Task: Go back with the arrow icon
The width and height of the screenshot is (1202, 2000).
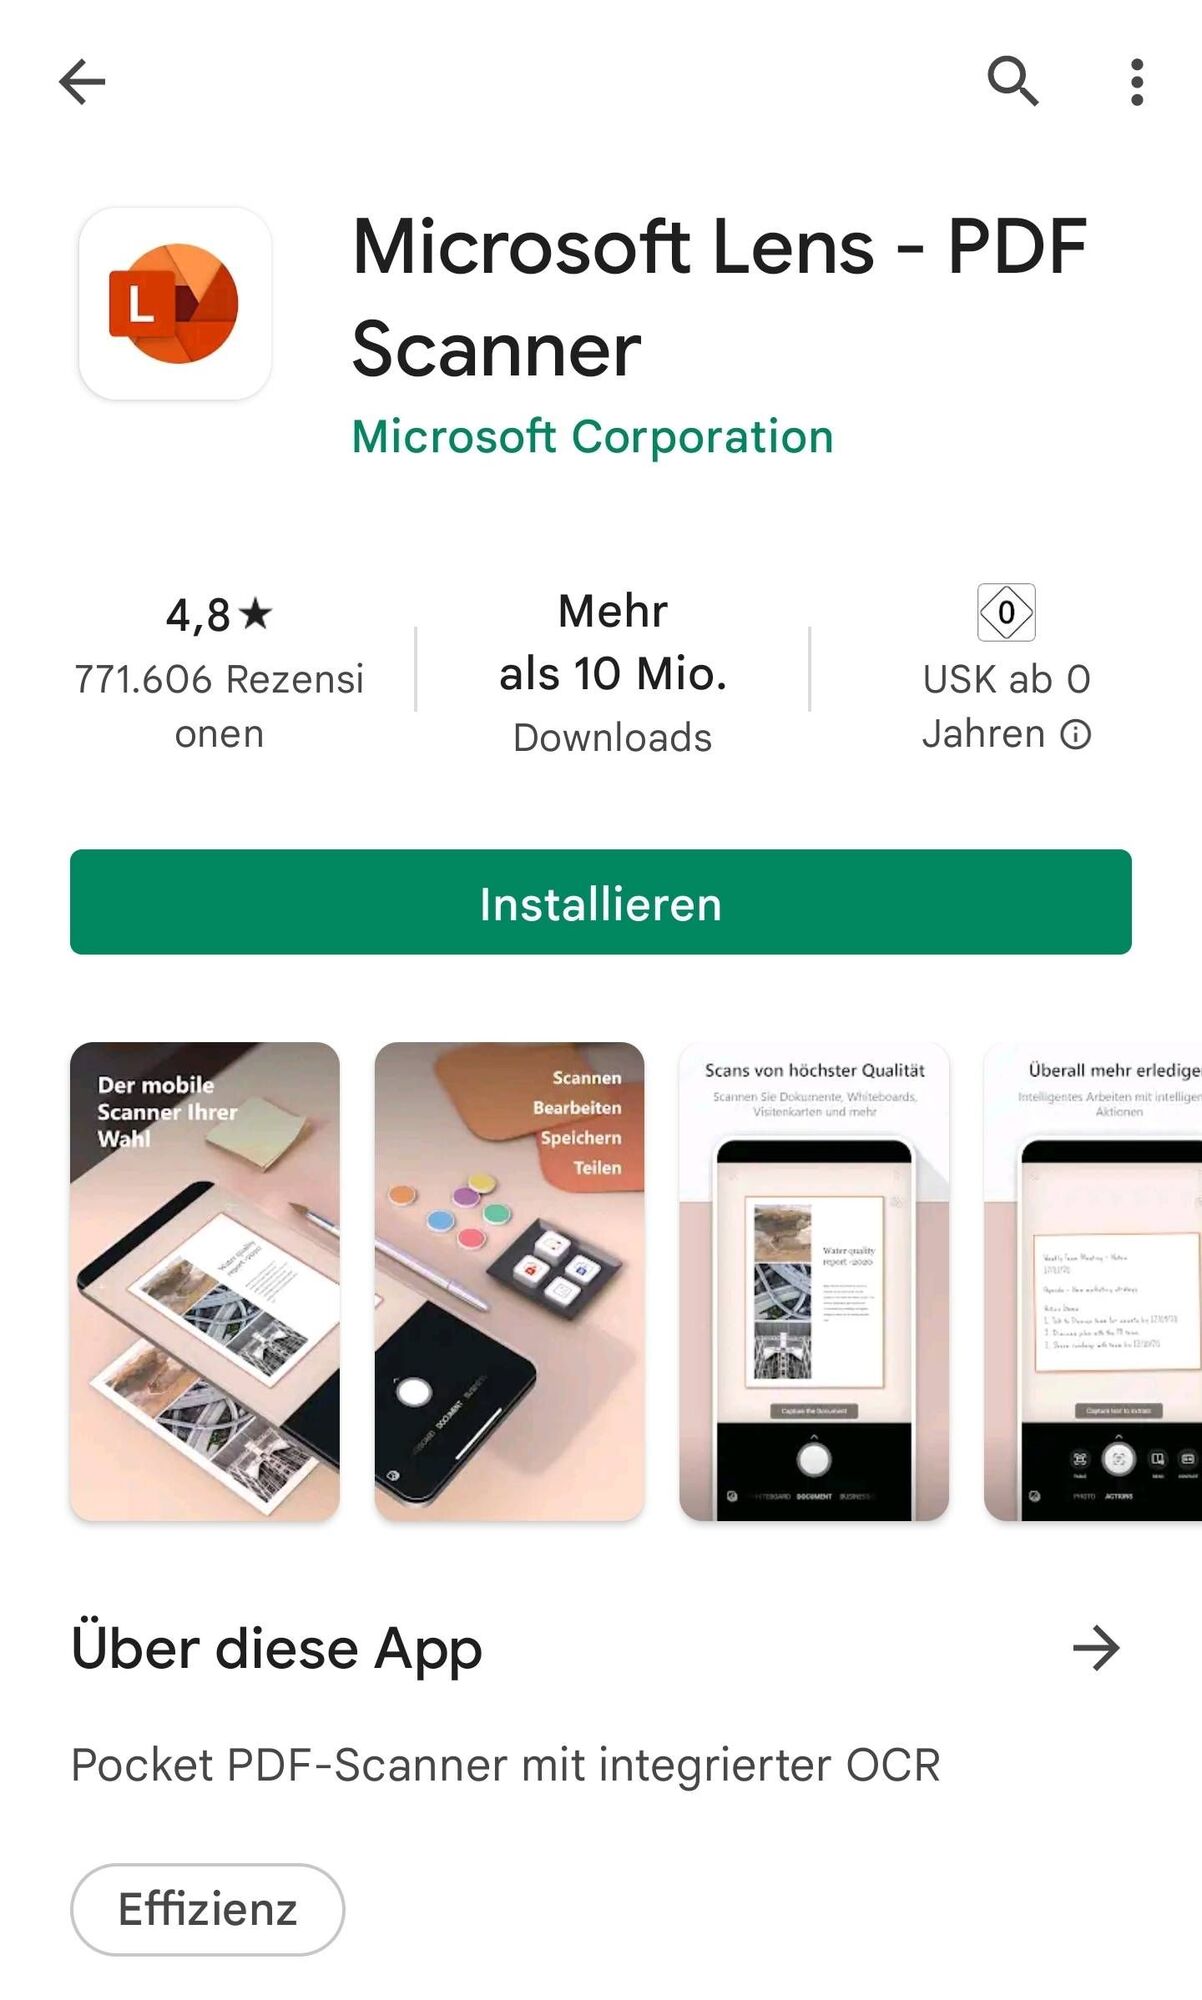Action: click(x=82, y=81)
